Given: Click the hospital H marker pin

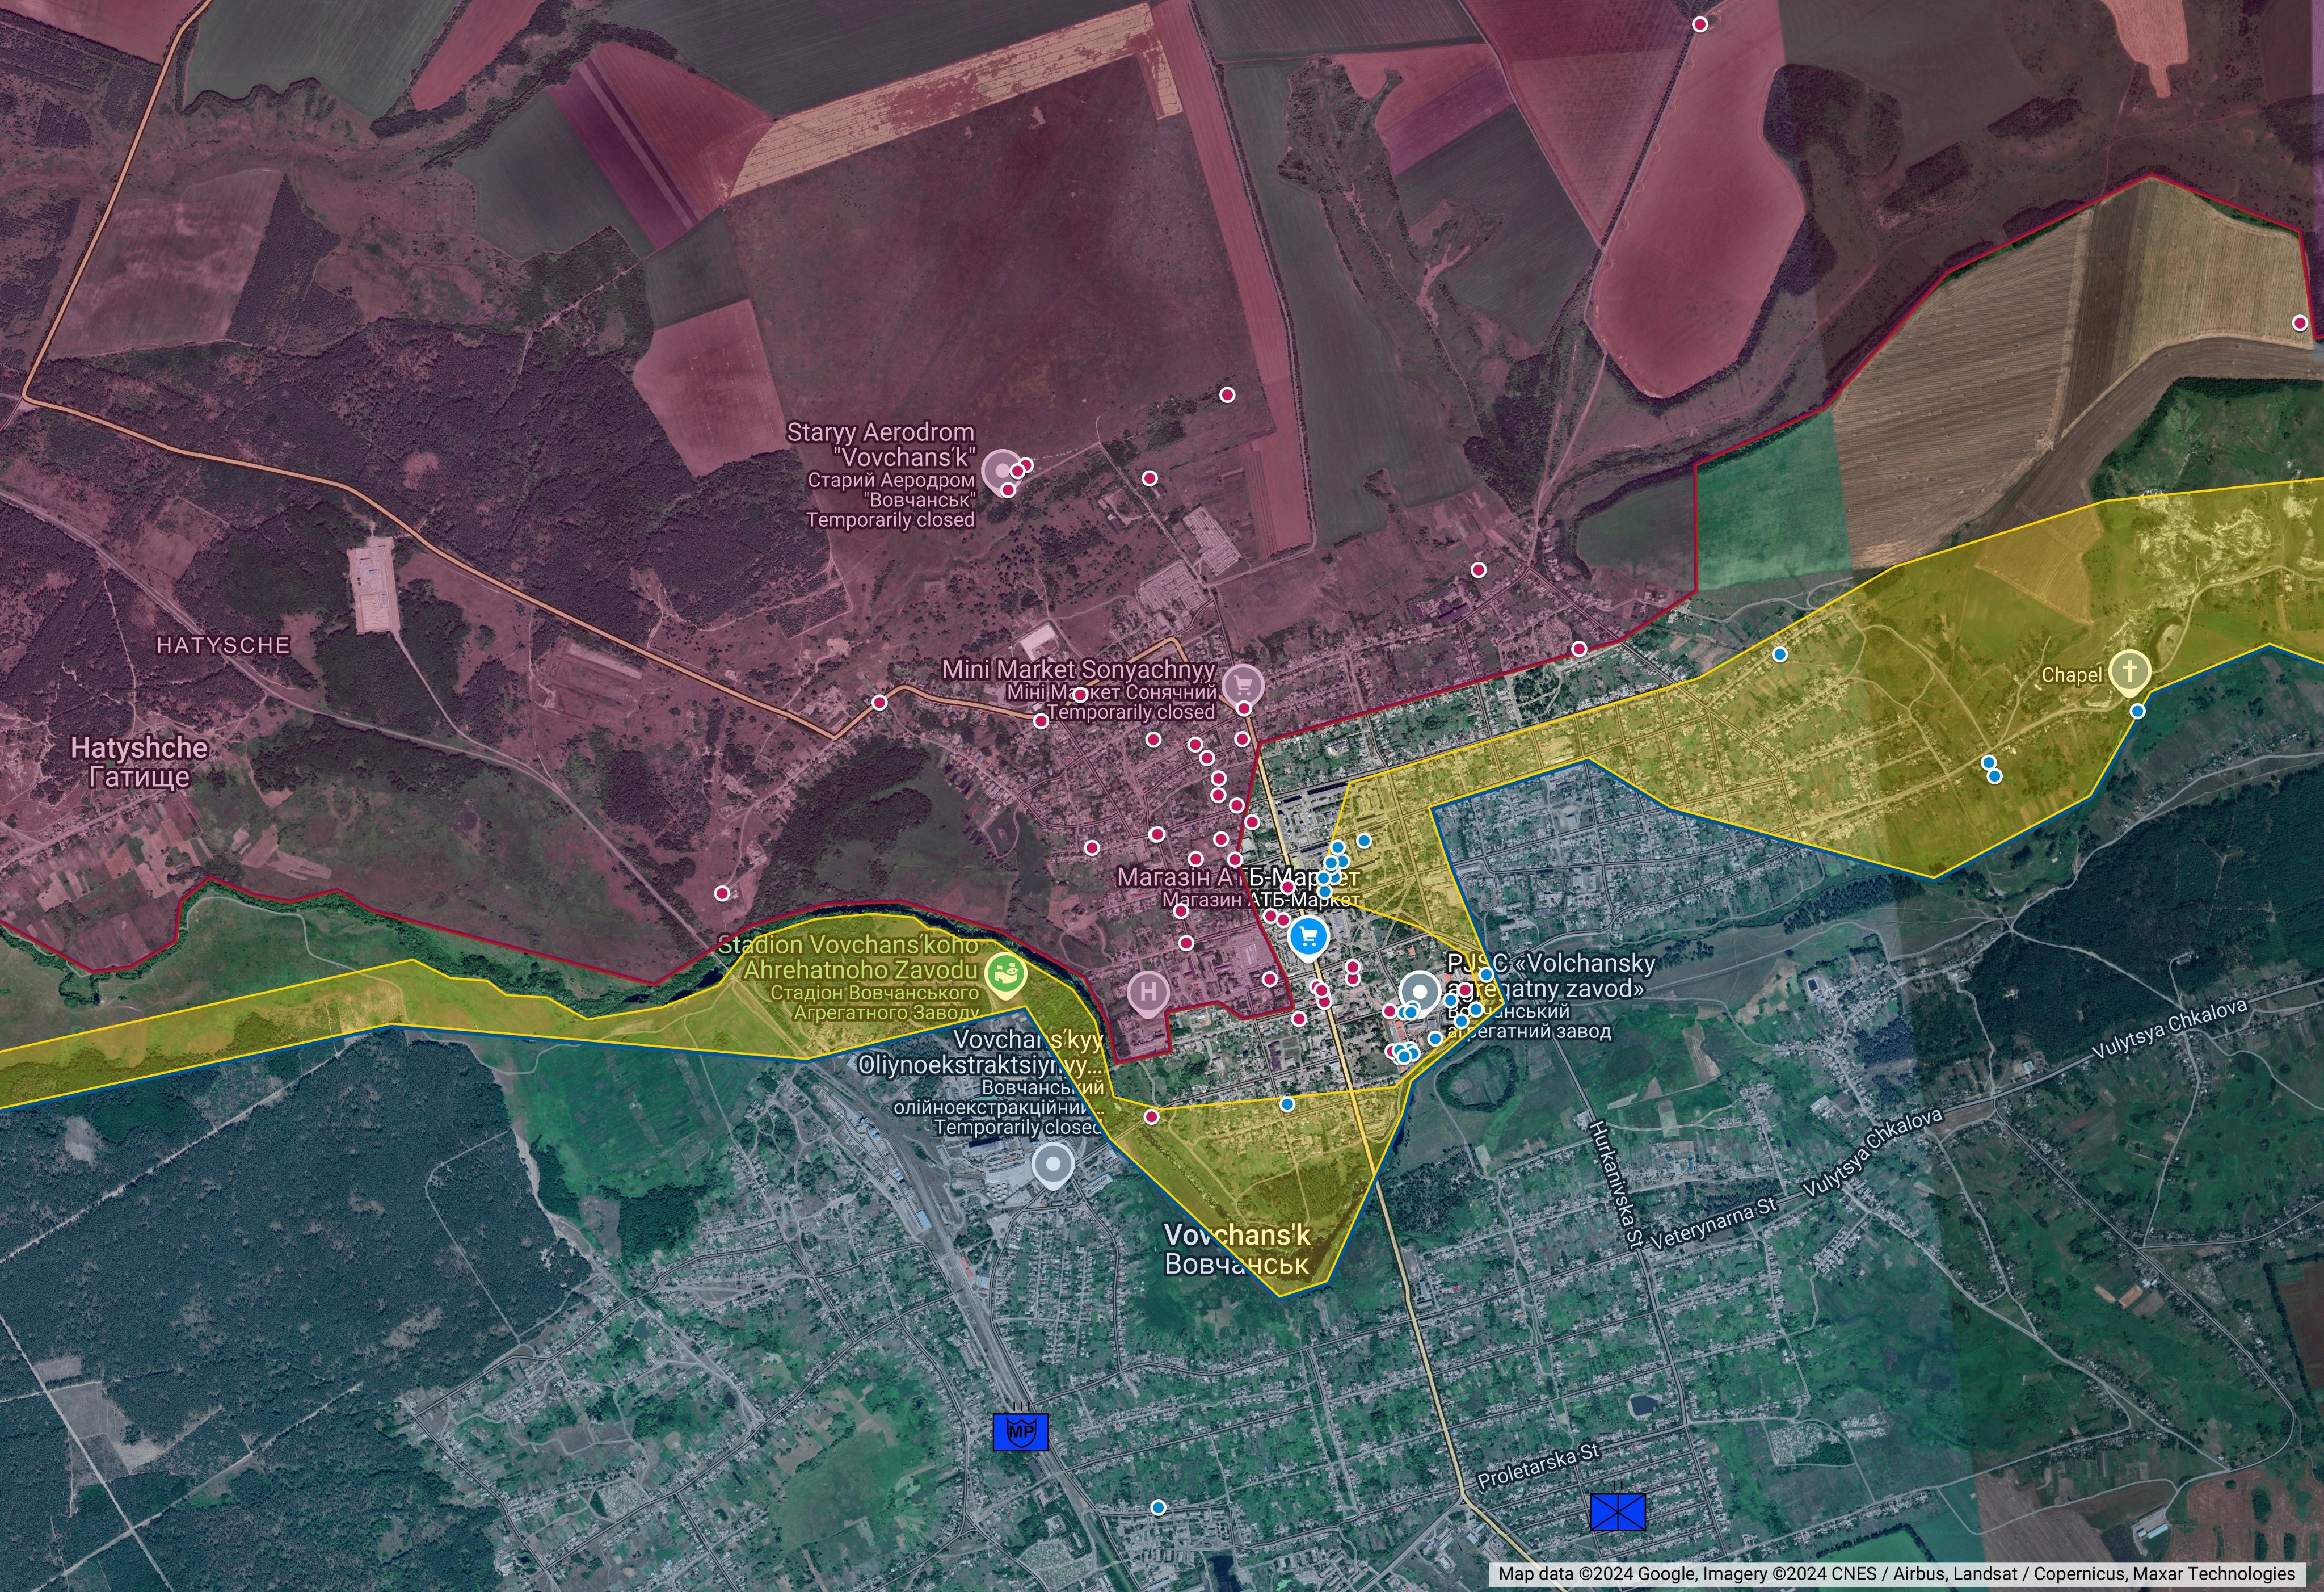Looking at the screenshot, I should (1148, 993).
